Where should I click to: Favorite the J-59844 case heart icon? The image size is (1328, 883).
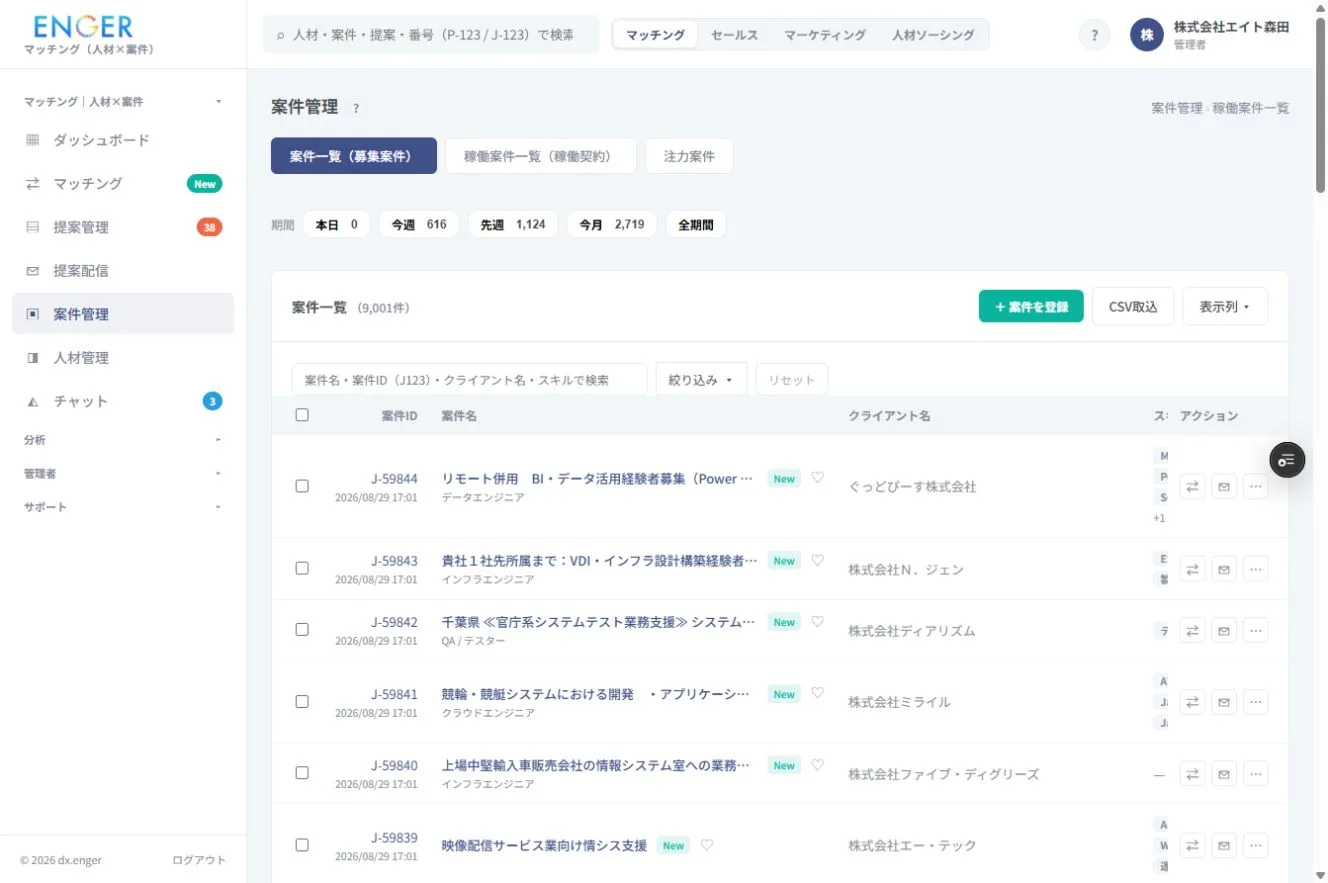pyautogui.click(x=818, y=478)
